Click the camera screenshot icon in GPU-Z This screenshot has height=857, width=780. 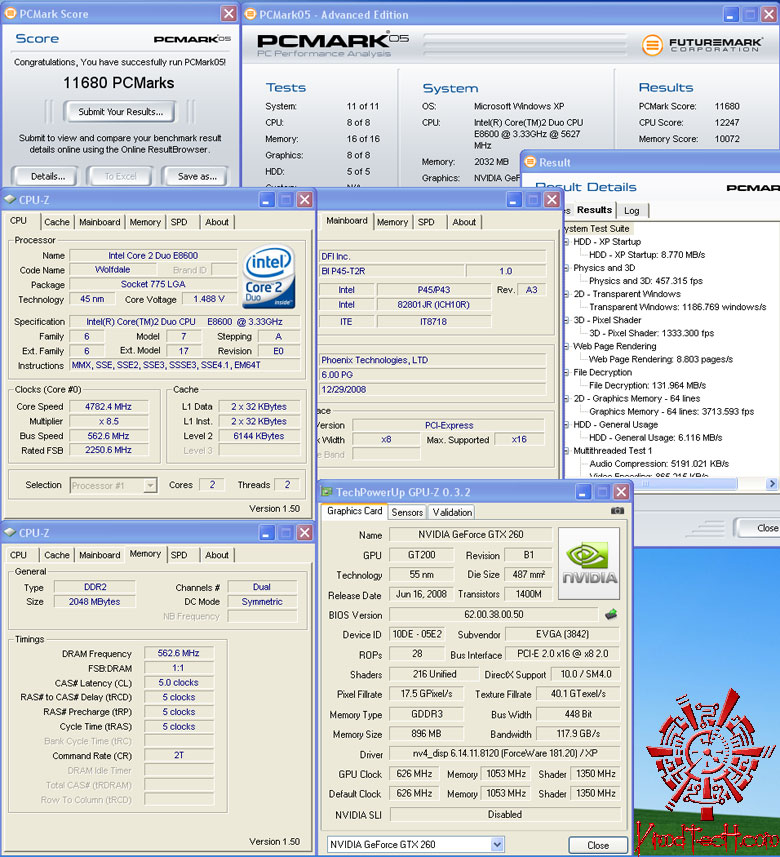617,510
